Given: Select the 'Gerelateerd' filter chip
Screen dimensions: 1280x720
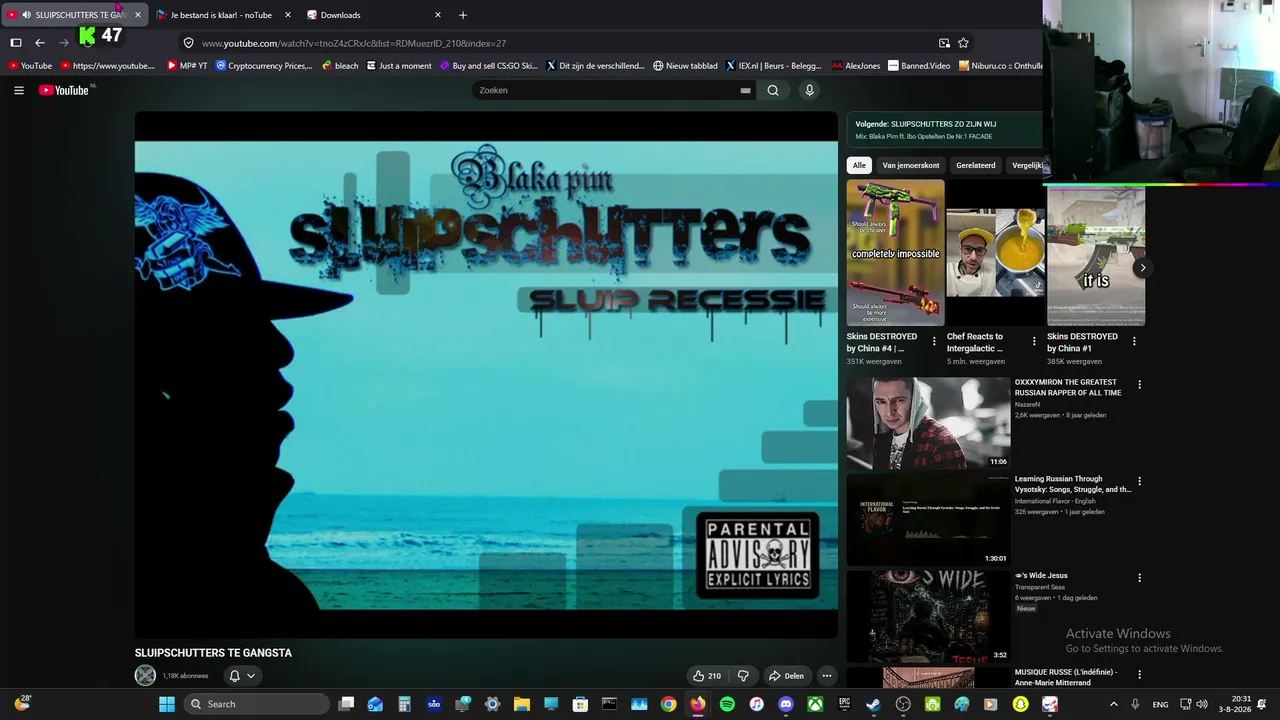Looking at the screenshot, I should coord(976,165).
